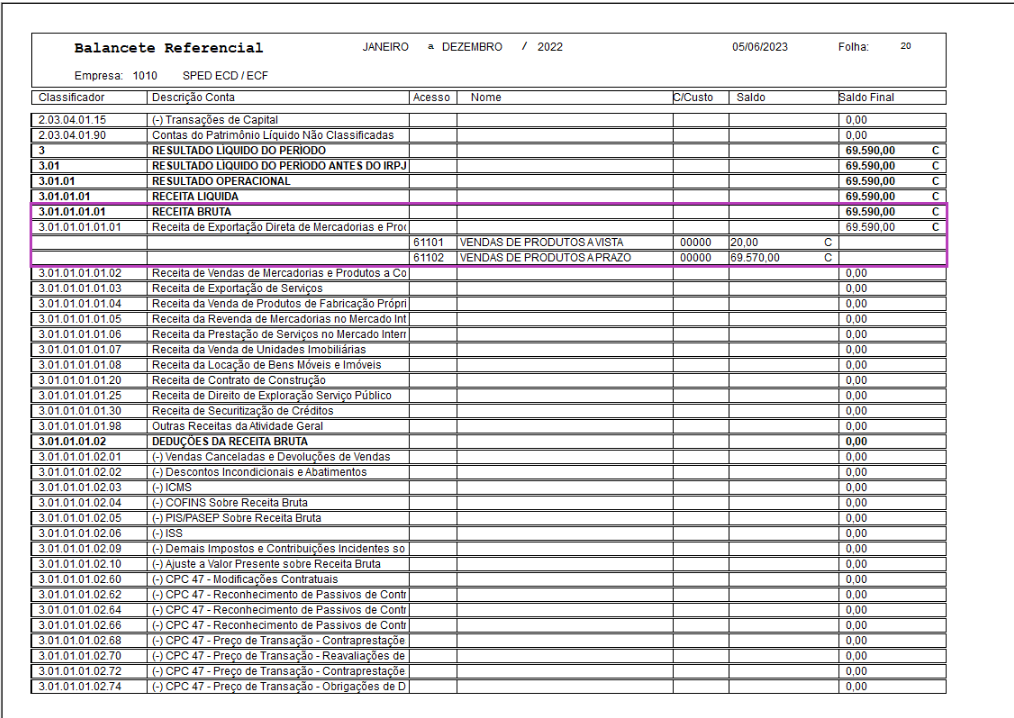Click the 'C/Custo' column header
Image resolution: width=1014 pixels, height=718 pixels.
(x=693, y=98)
